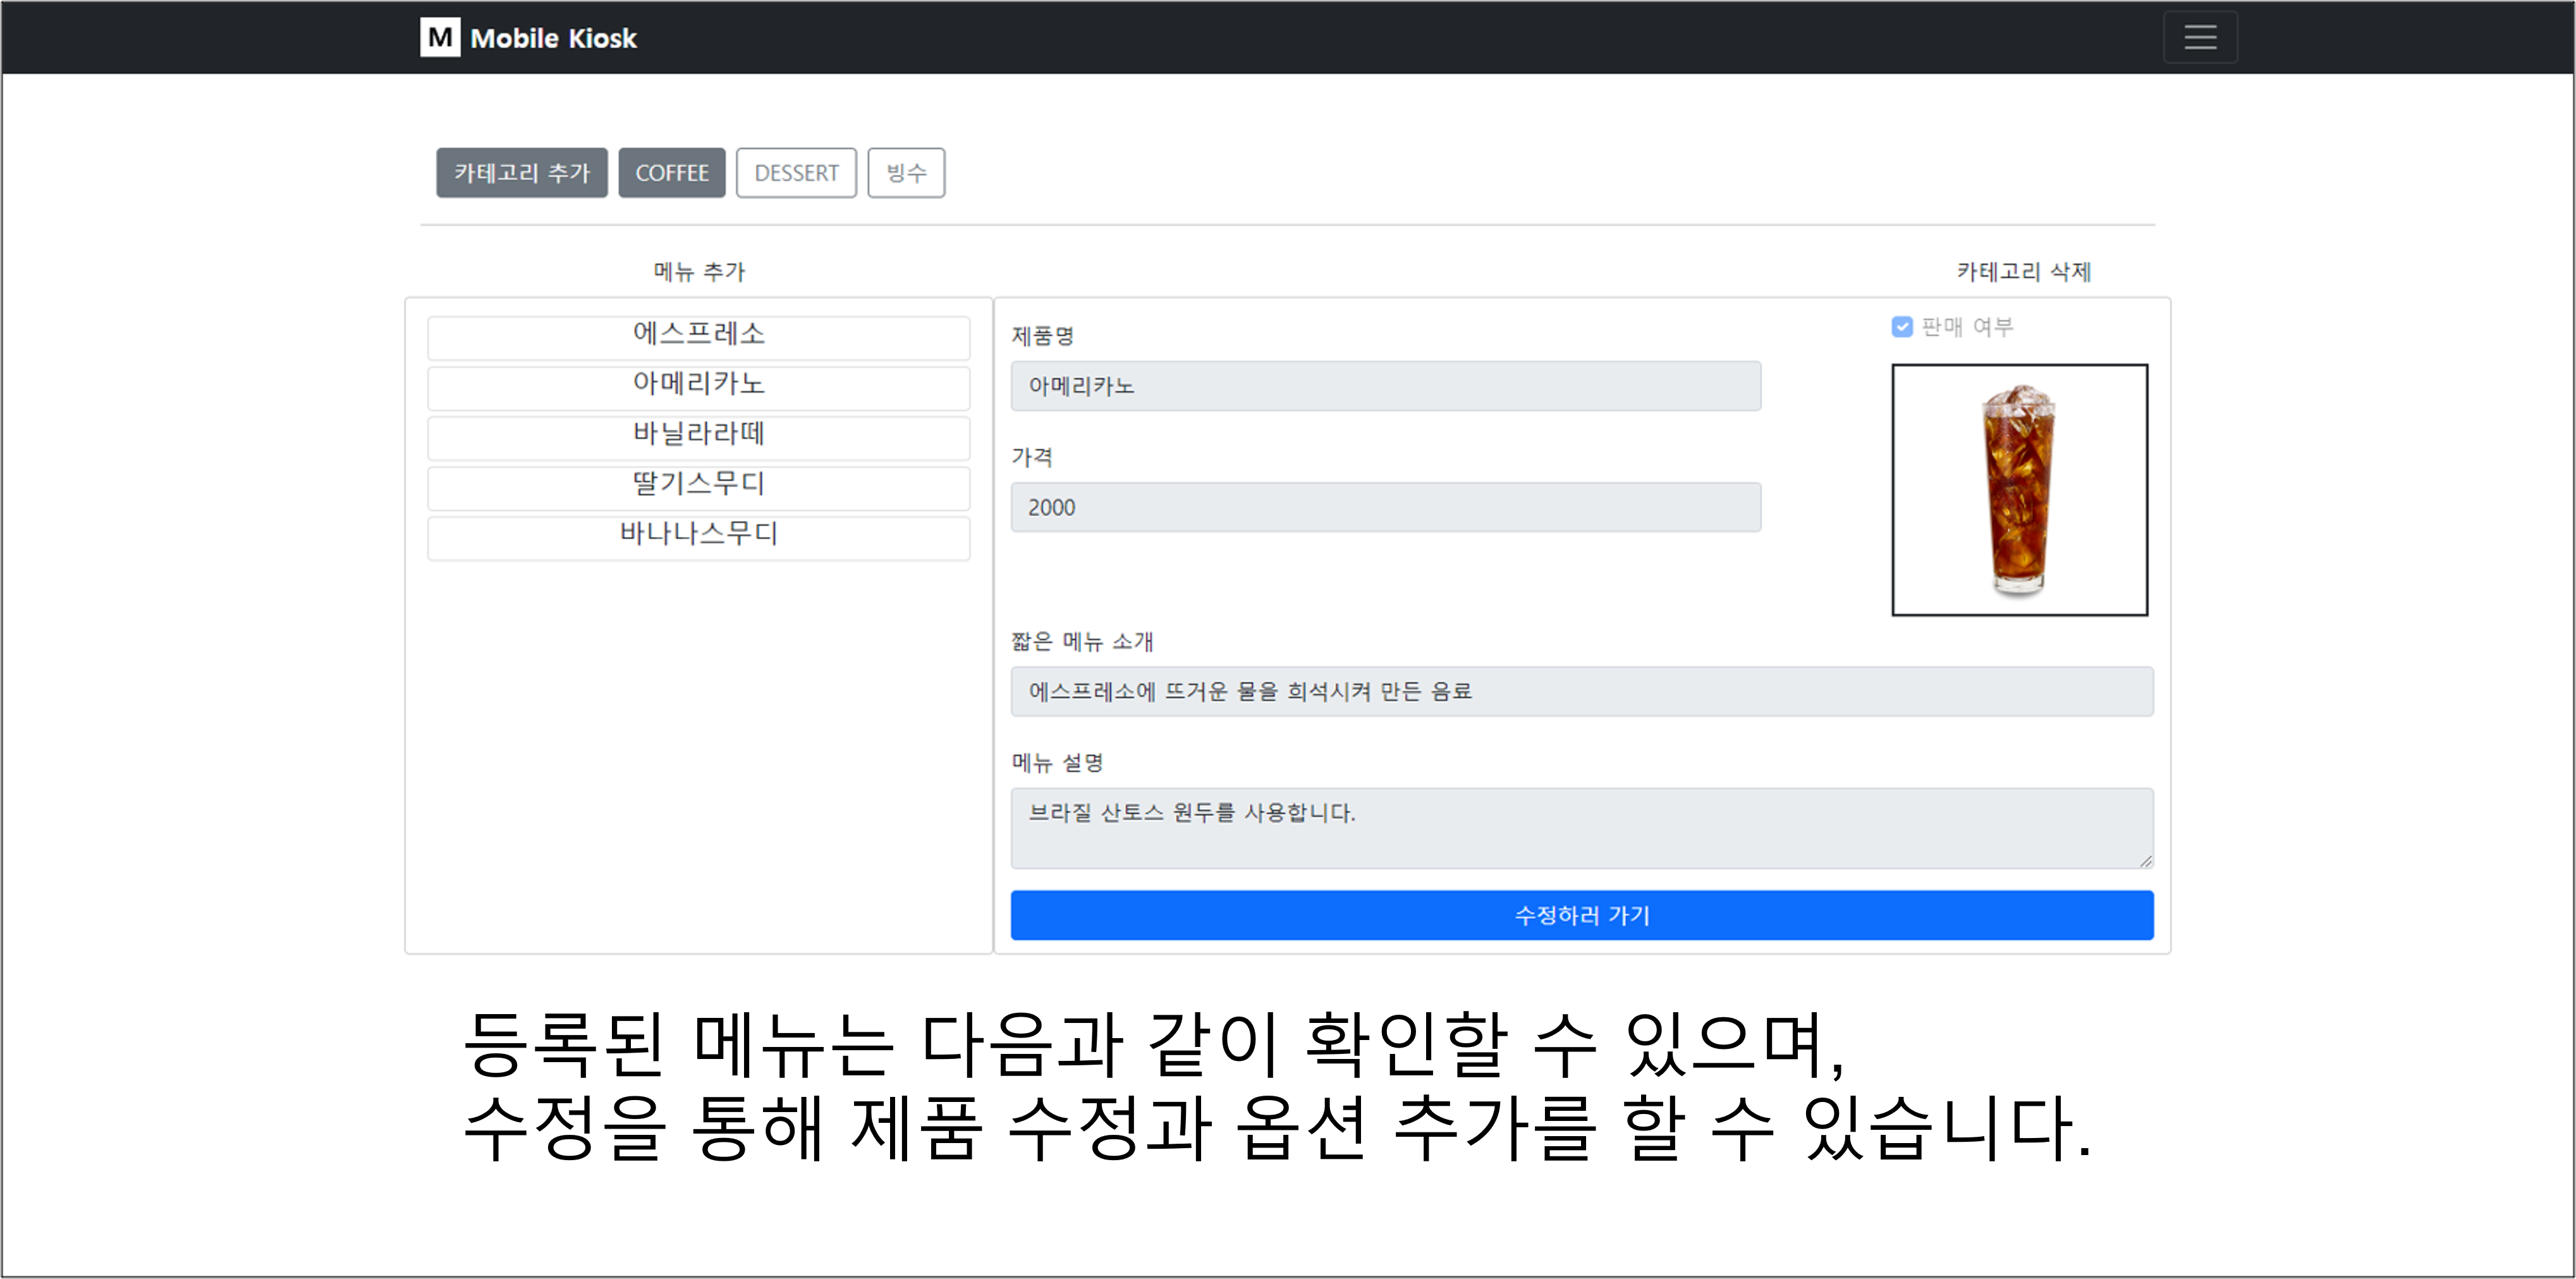This screenshot has height=1279, width=2576.
Task: Click the Mobile Kiosk M logo
Action: pyautogui.click(x=440, y=37)
